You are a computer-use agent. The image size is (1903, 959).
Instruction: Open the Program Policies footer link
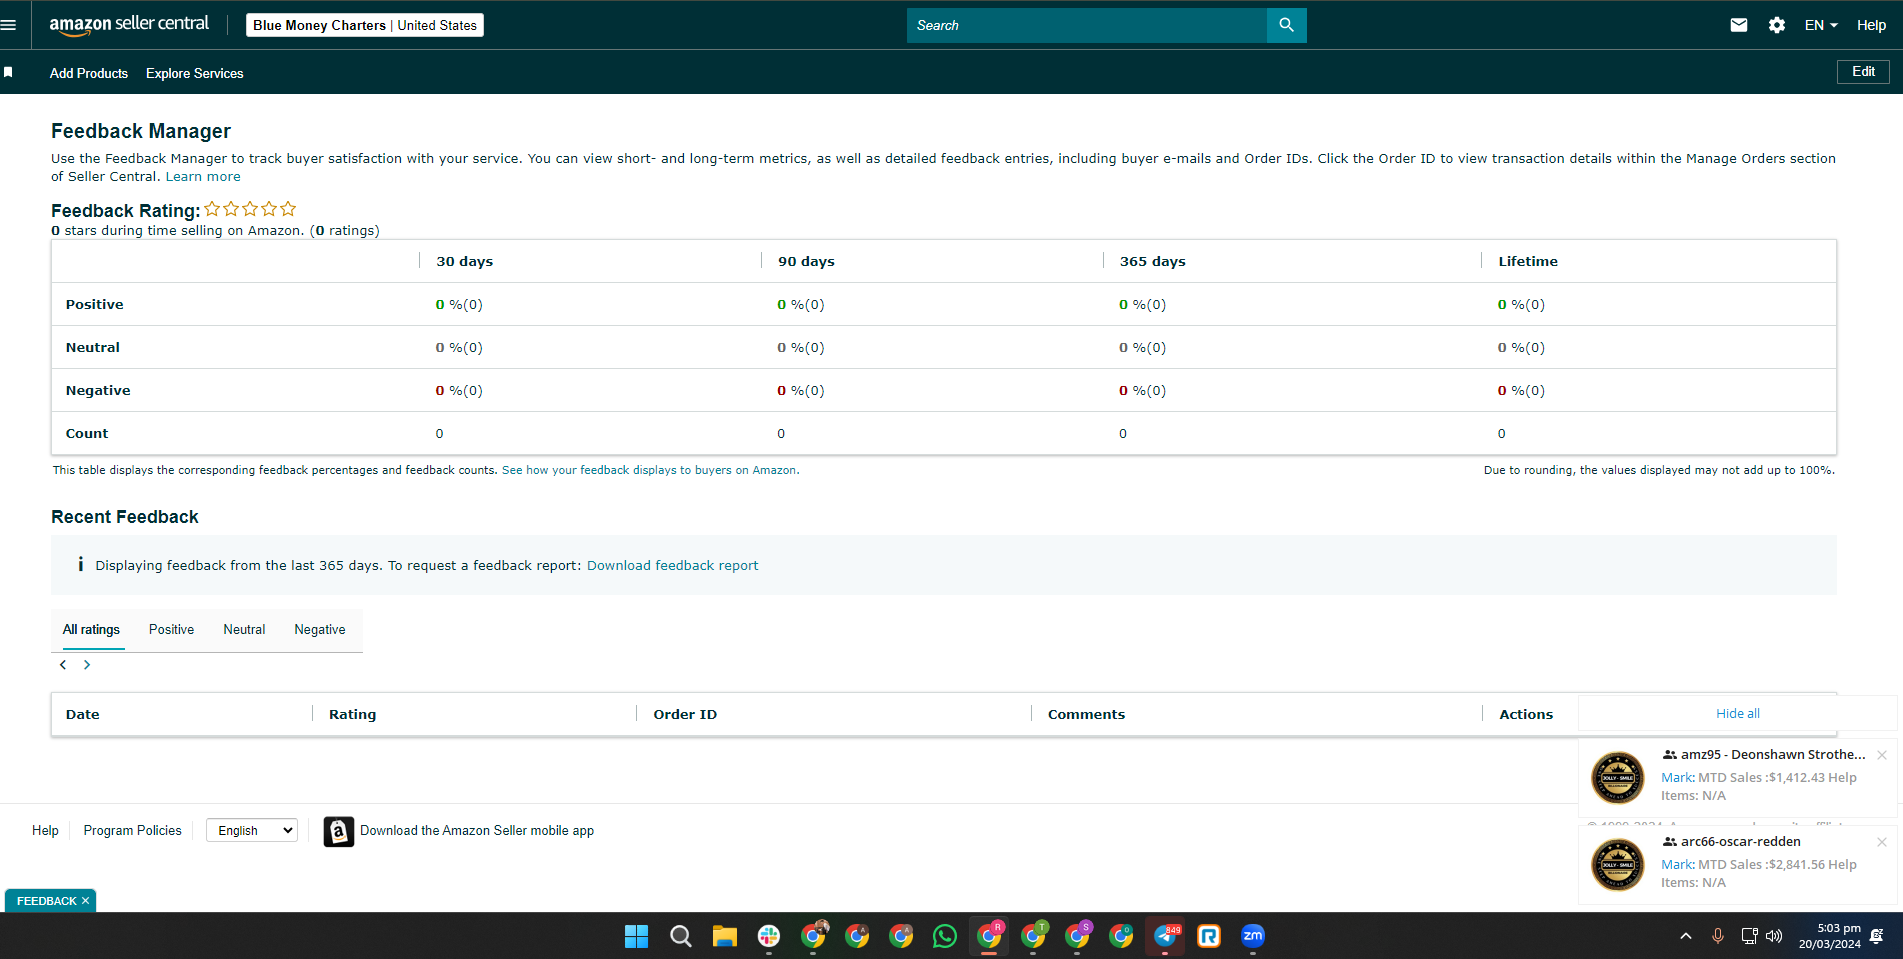point(133,831)
